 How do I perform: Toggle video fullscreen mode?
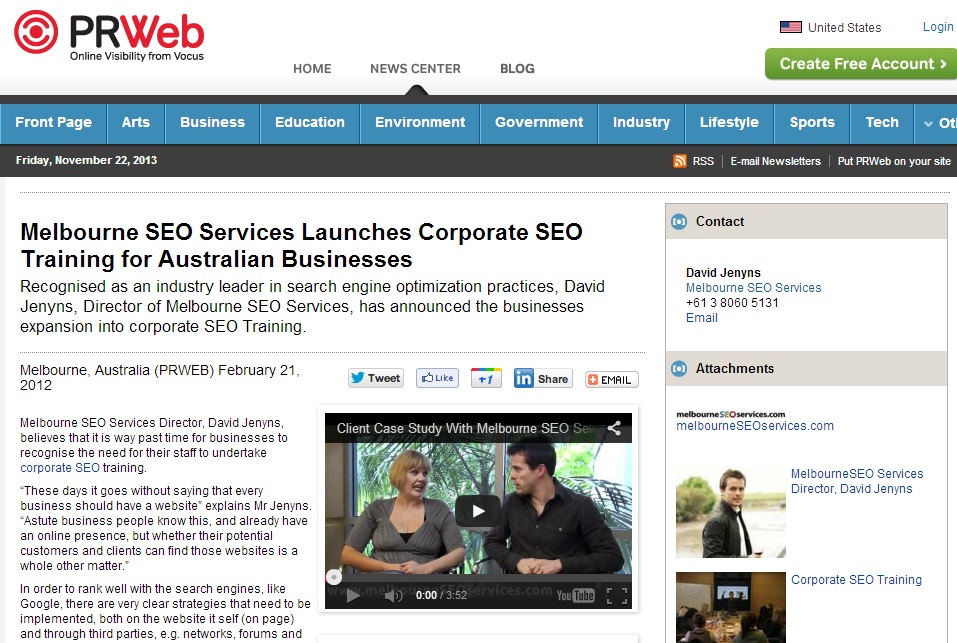pyautogui.click(x=616, y=595)
